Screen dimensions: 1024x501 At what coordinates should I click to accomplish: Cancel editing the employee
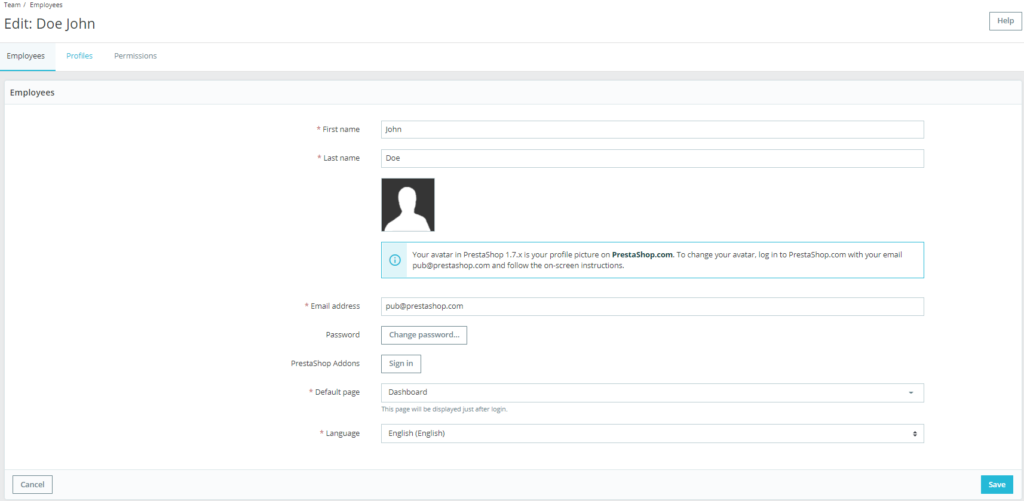[x=32, y=484]
